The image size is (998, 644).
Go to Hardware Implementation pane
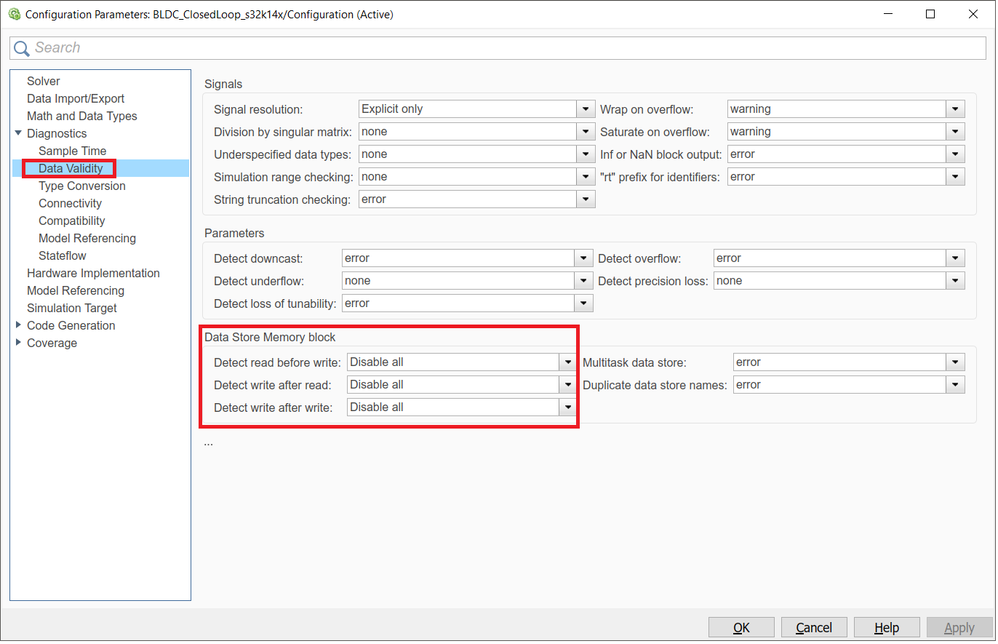point(93,273)
